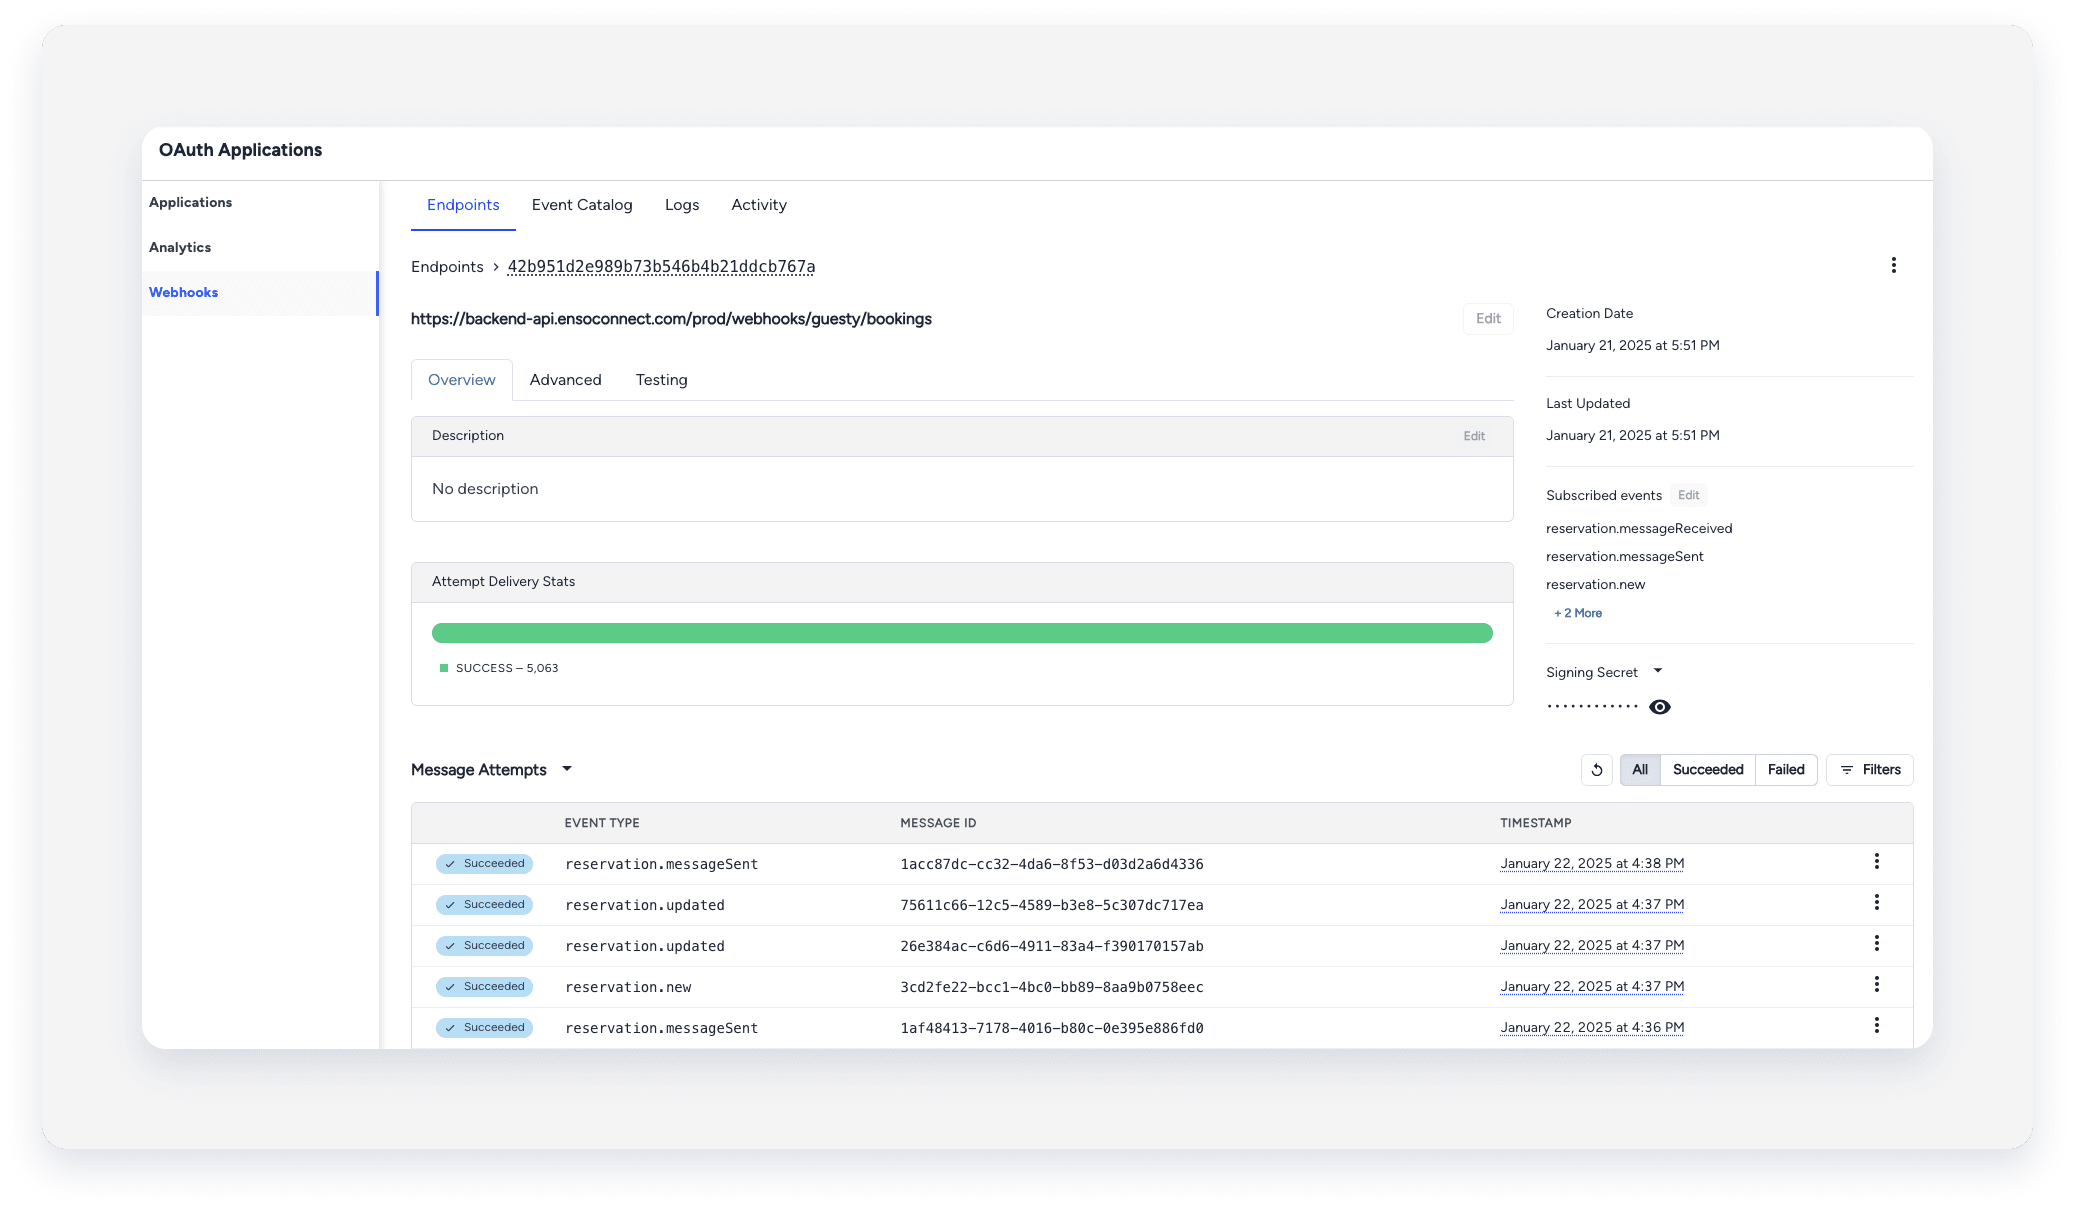Image resolution: width=2075 pixels, height=1208 pixels.
Task: Open the Advanced tab for this endpoint
Action: pos(565,380)
